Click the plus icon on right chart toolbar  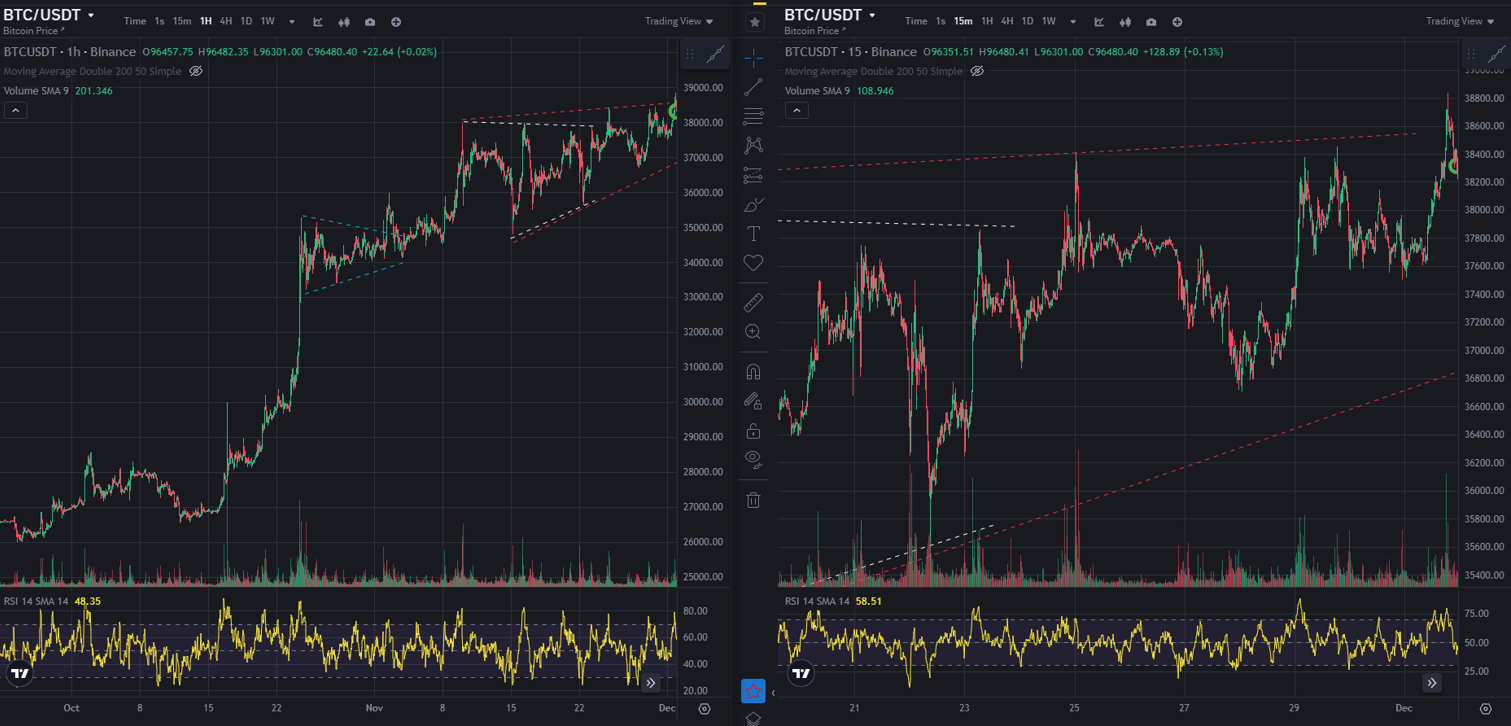(x=1177, y=21)
